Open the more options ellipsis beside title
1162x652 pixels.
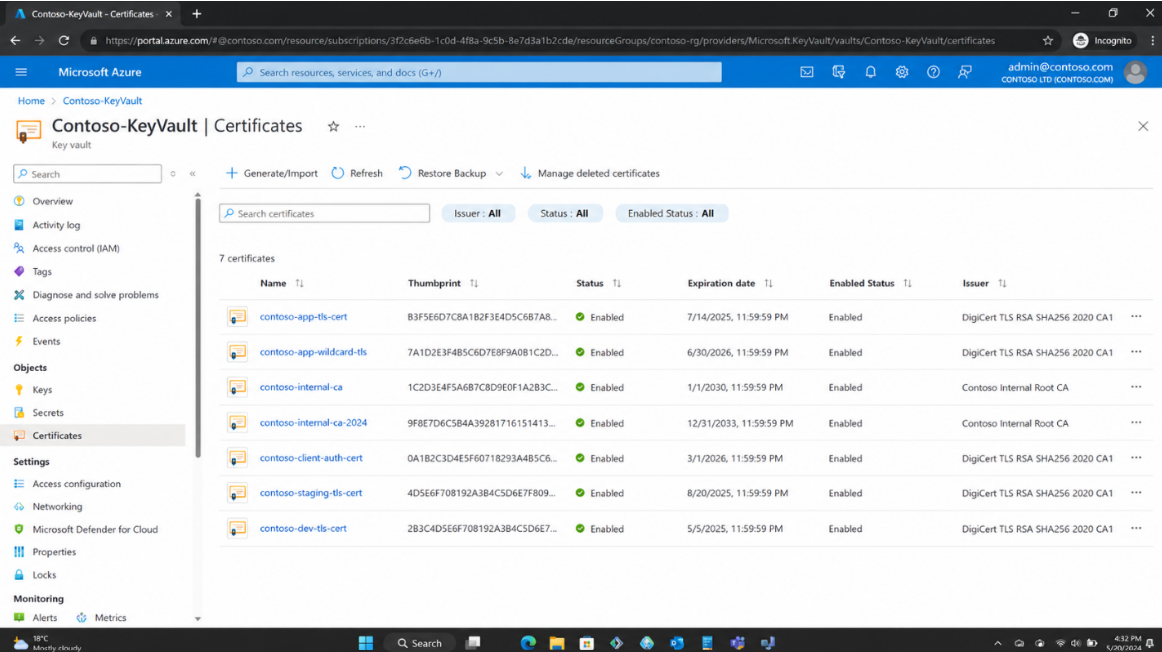point(360,127)
